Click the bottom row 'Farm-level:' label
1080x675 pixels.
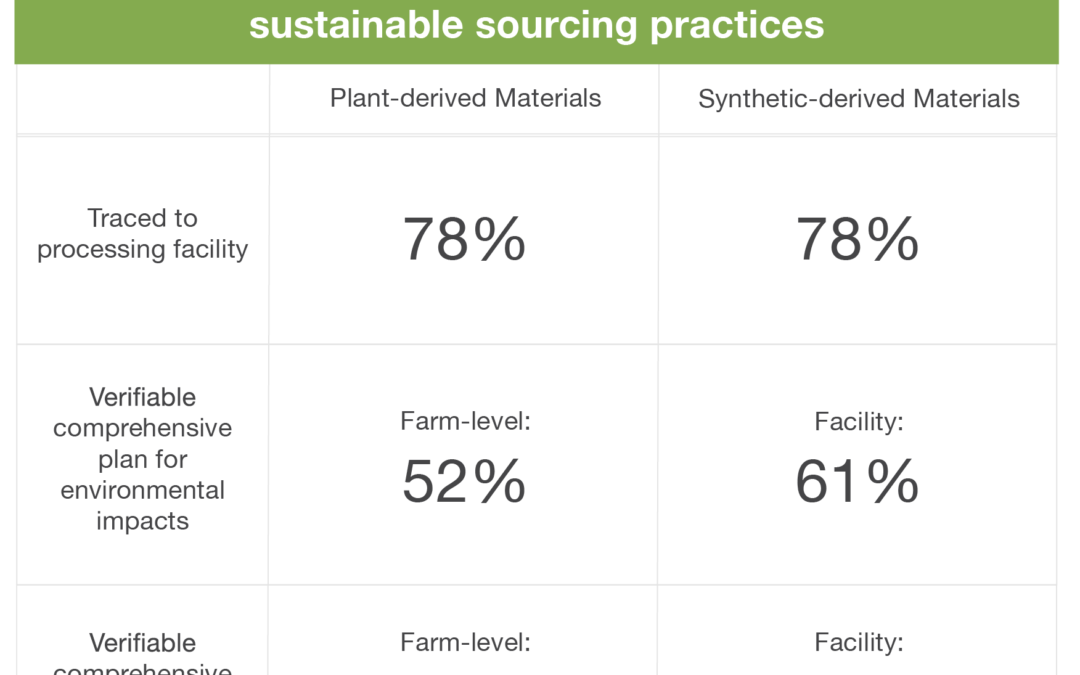pyautogui.click(x=465, y=642)
